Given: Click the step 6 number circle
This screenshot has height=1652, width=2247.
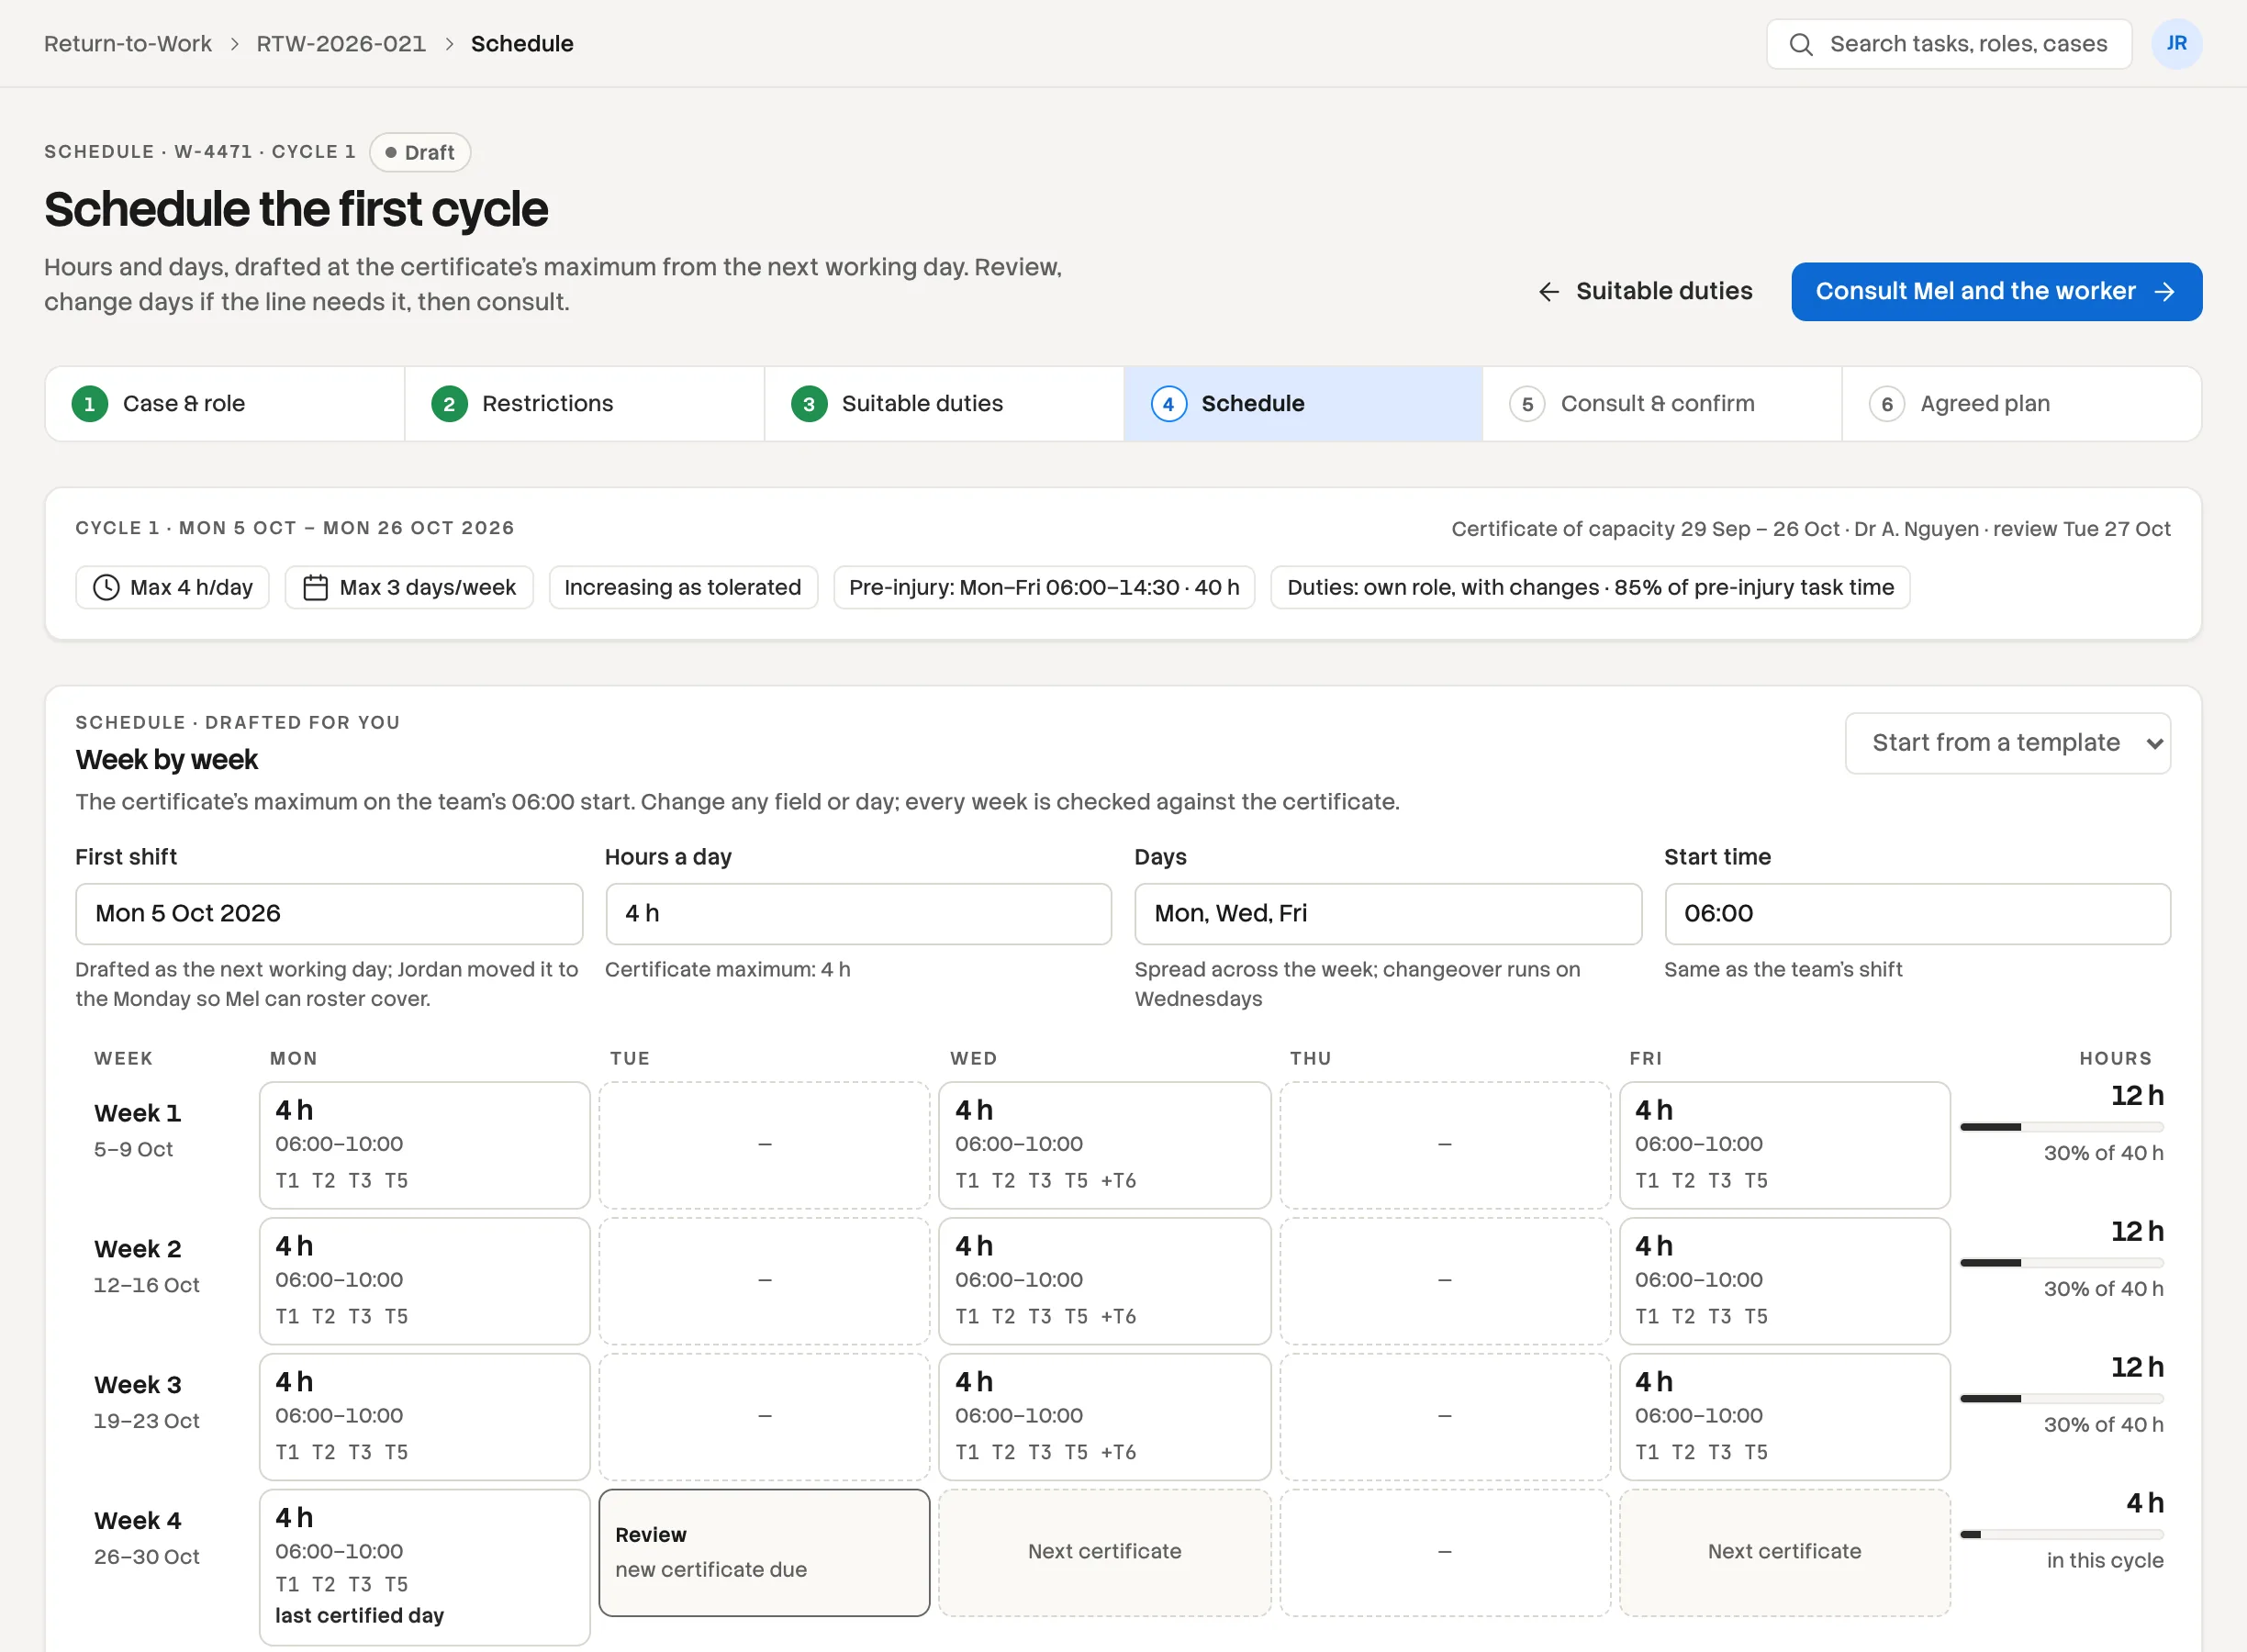Looking at the screenshot, I should click(x=1887, y=404).
